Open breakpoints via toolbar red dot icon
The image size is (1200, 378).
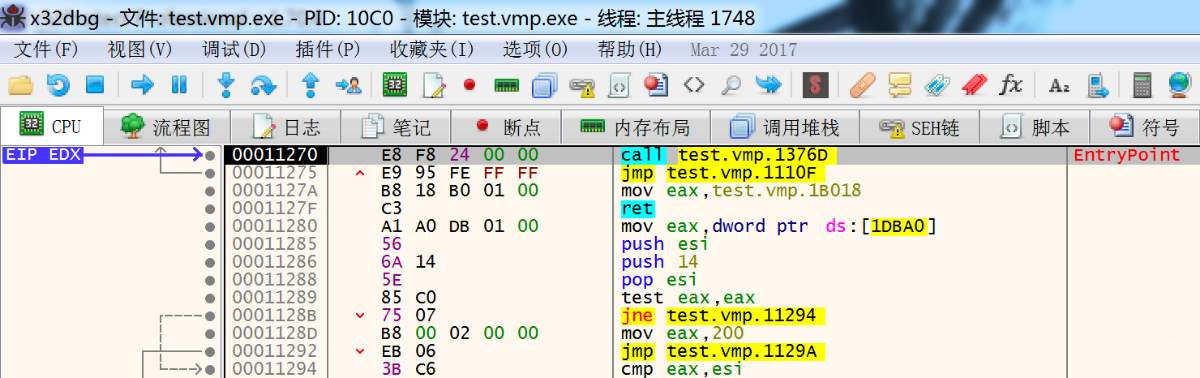pyautogui.click(x=468, y=85)
